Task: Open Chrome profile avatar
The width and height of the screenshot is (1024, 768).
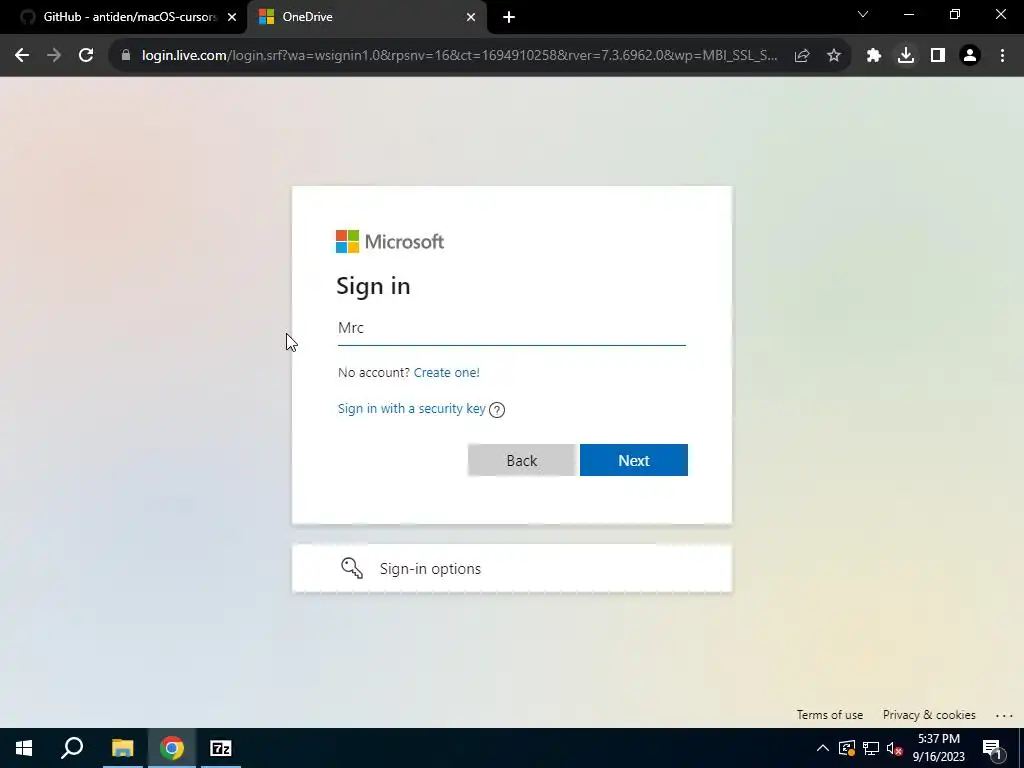Action: tap(970, 56)
